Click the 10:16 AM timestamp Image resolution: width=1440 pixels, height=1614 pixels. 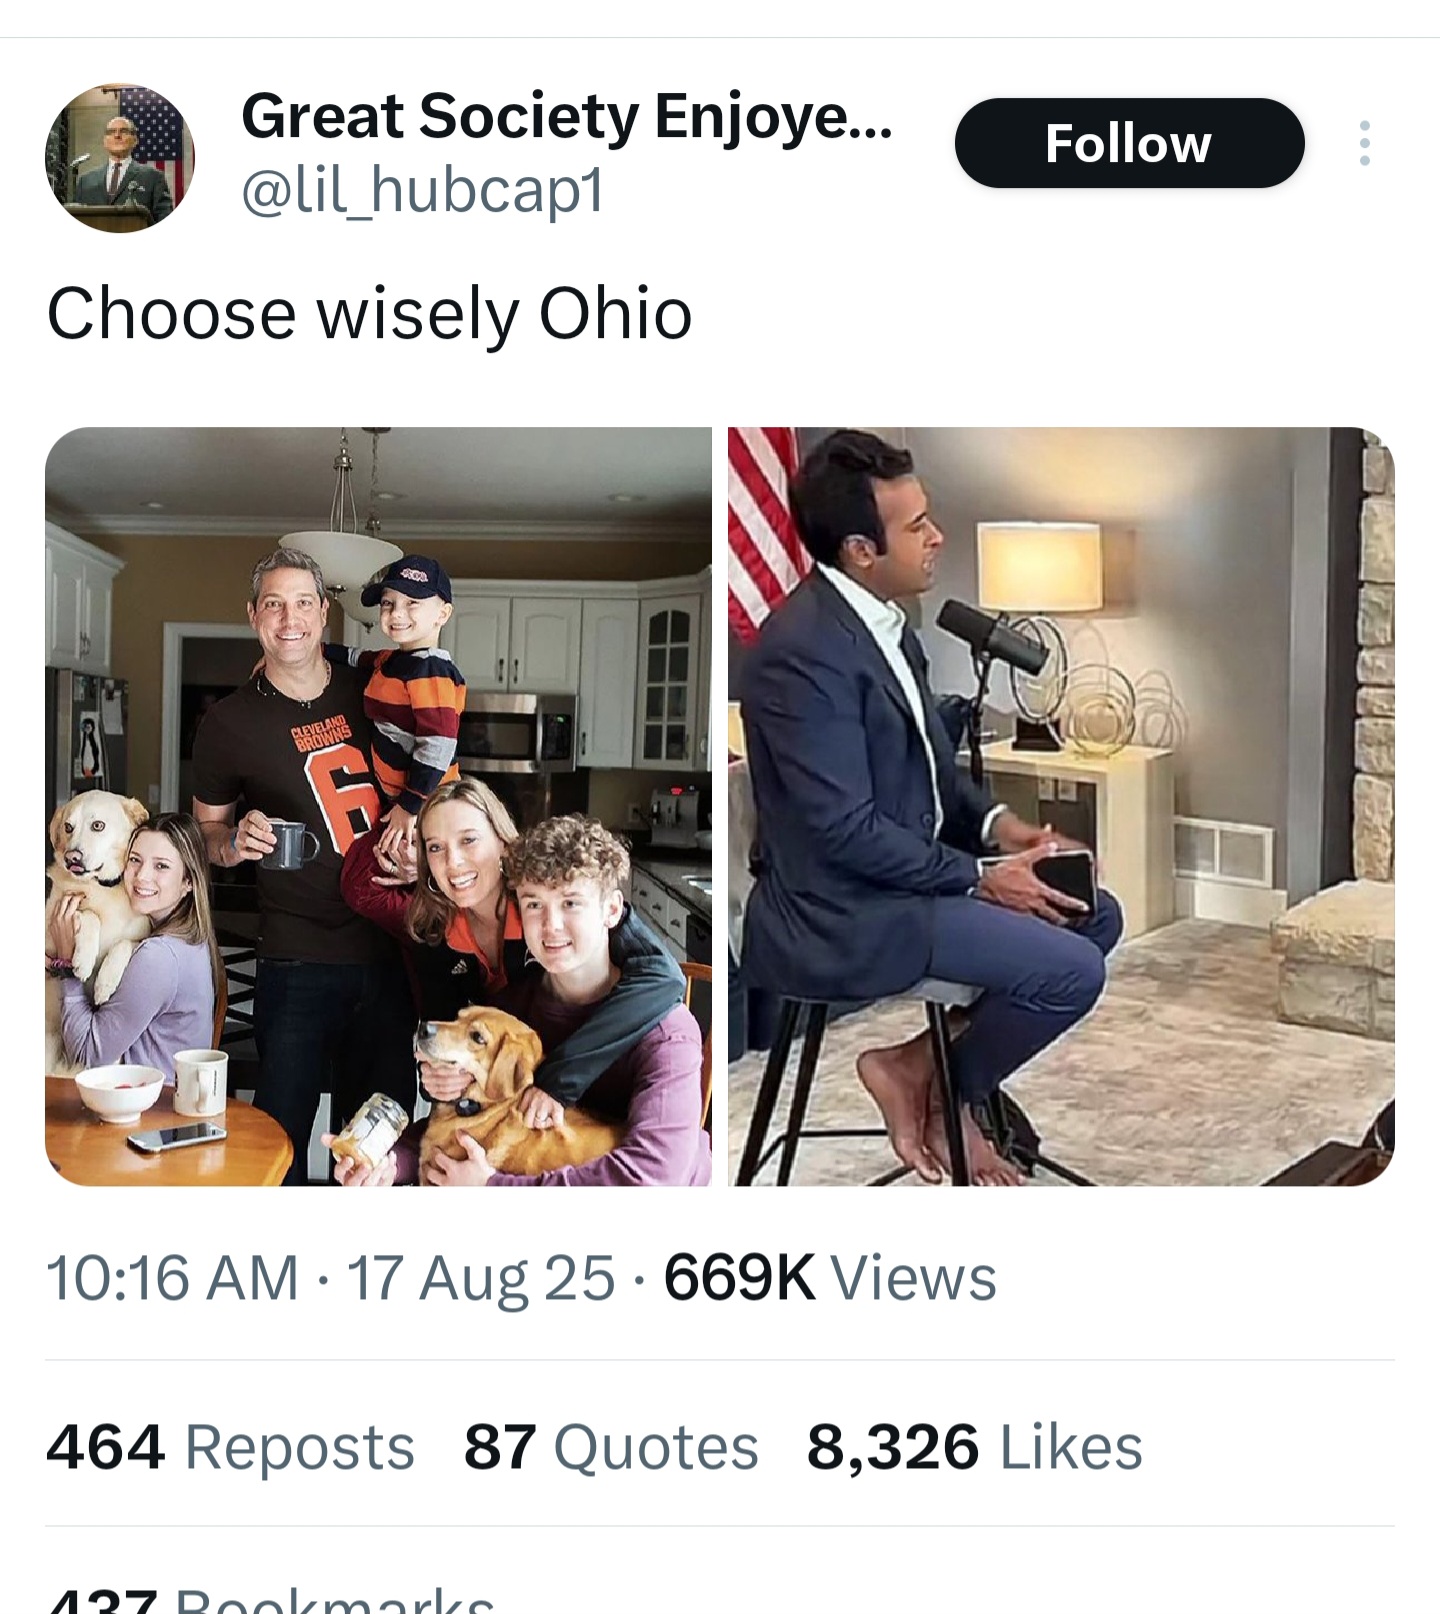tap(172, 1278)
